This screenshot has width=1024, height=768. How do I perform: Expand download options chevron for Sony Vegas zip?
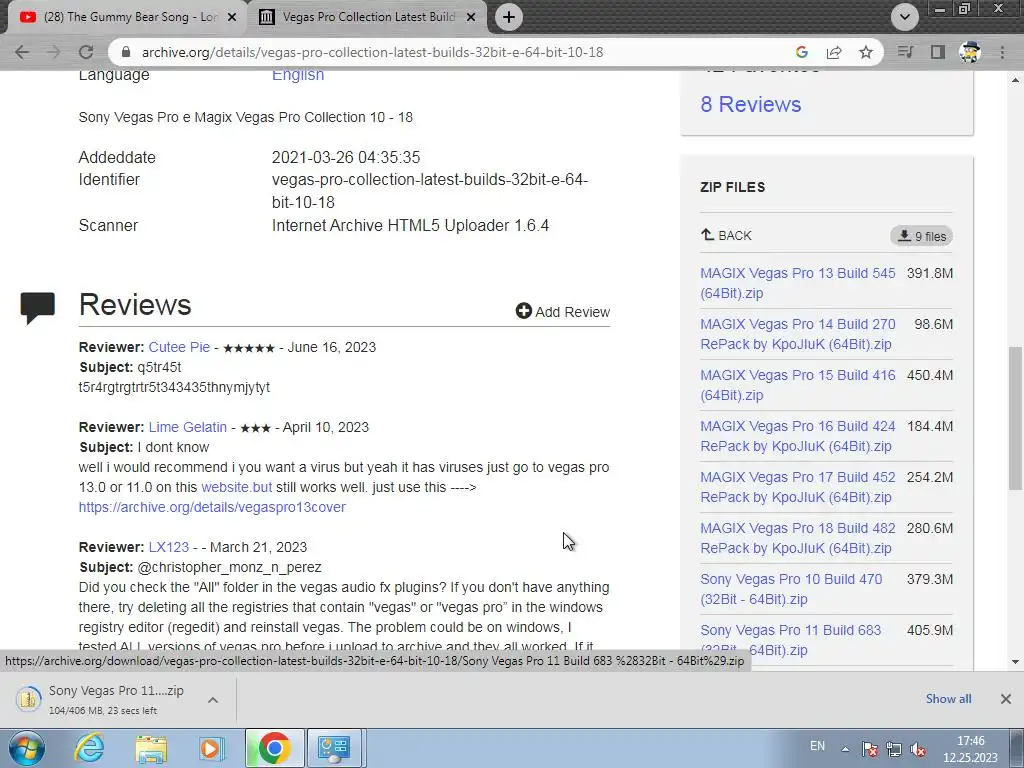click(x=213, y=699)
